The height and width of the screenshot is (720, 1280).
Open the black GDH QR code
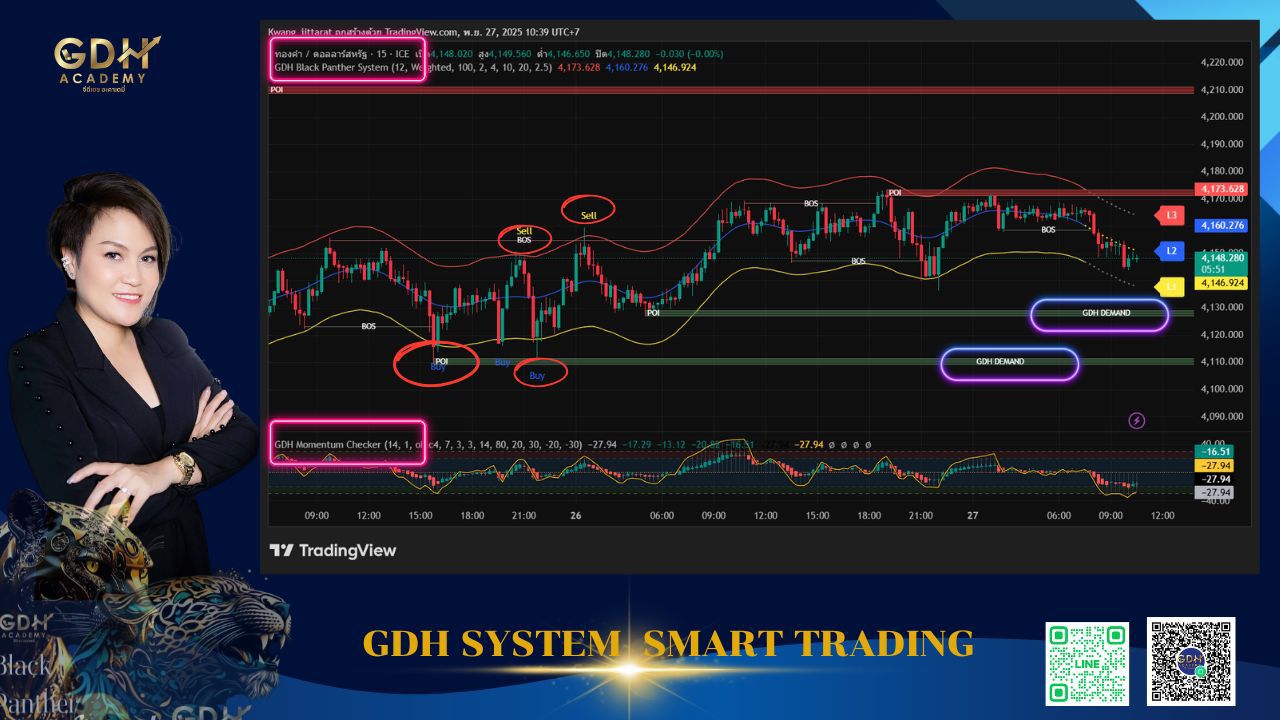tap(1191, 661)
